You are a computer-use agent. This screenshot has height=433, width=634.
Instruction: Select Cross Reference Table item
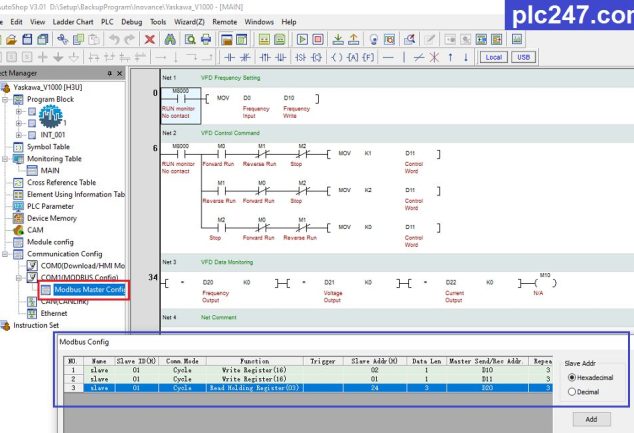click(61, 182)
